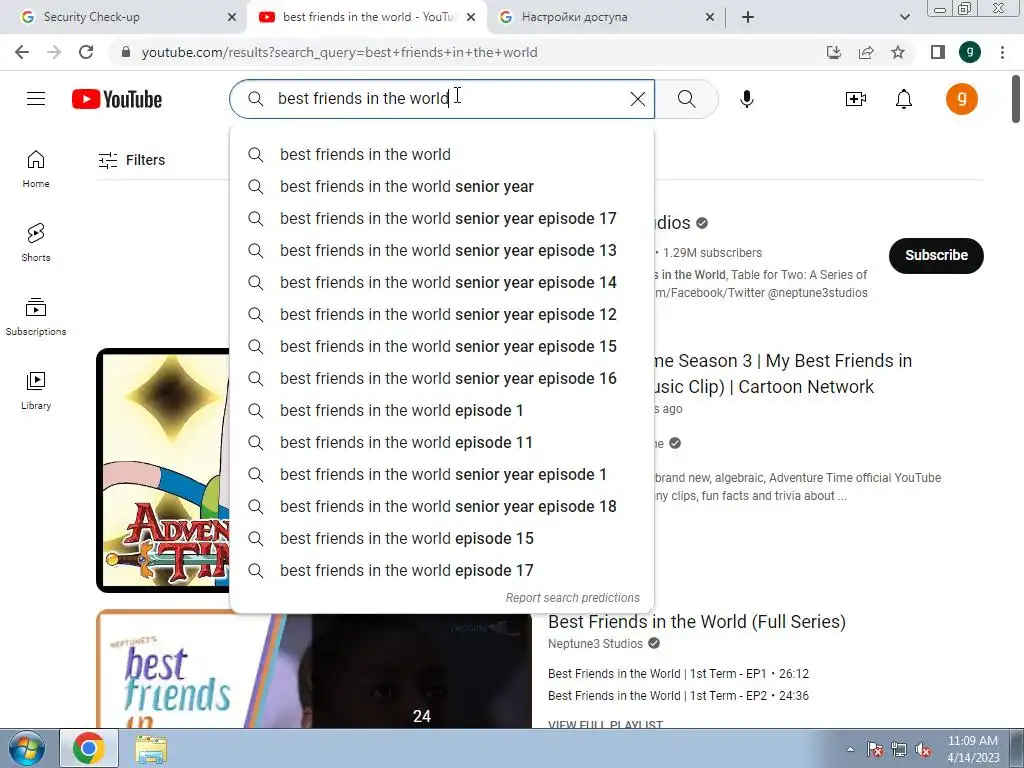Reload the page
Image resolution: width=1024 pixels, height=768 pixels.
pyautogui.click(x=86, y=52)
